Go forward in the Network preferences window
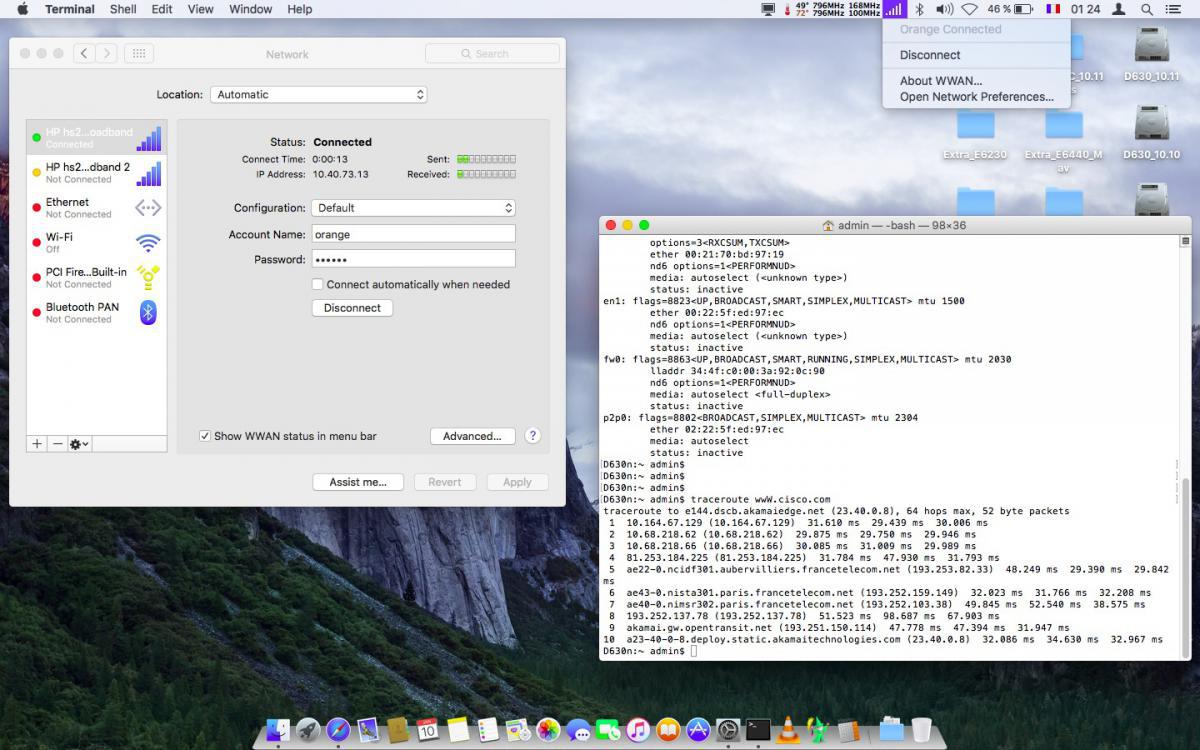The width and height of the screenshot is (1200, 750). (x=107, y=53)
